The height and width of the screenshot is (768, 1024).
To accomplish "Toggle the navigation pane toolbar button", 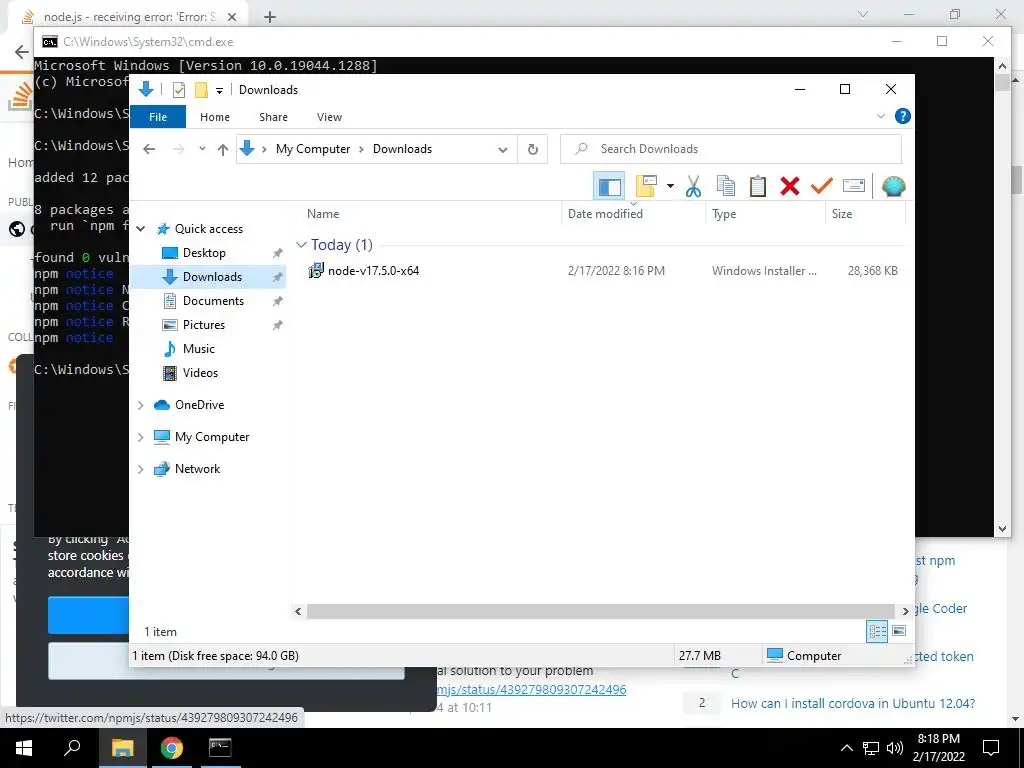I will [609, 186].
